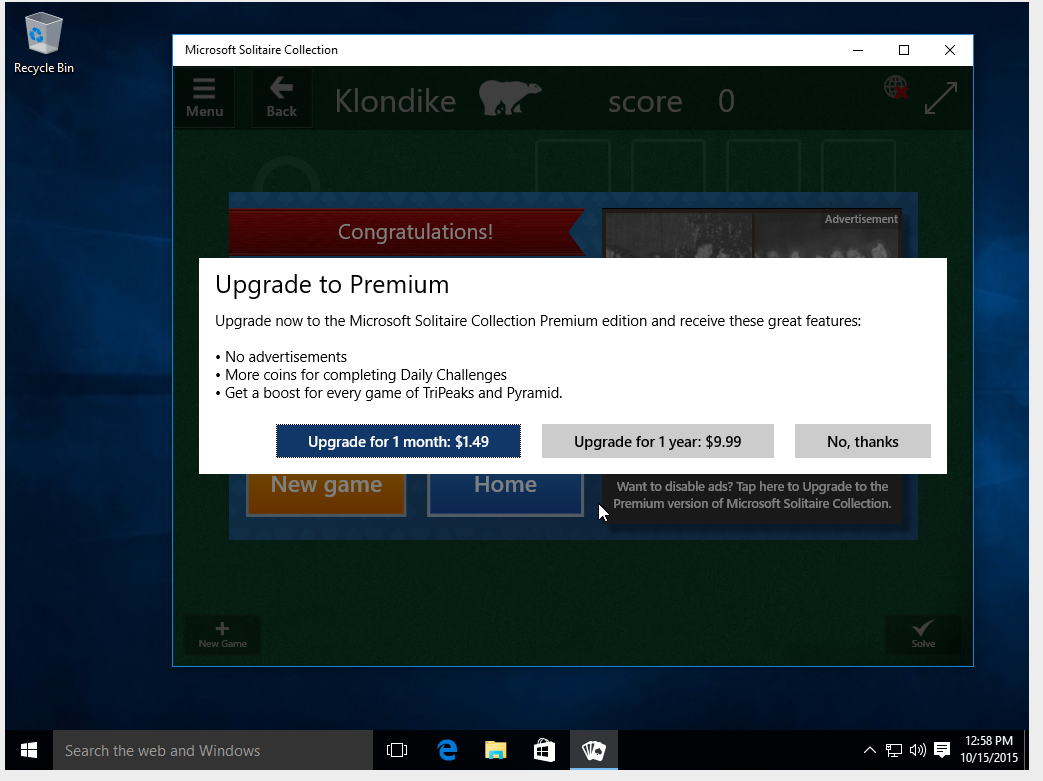Click More coins for completing Daily Challenges text

(366, 375)
